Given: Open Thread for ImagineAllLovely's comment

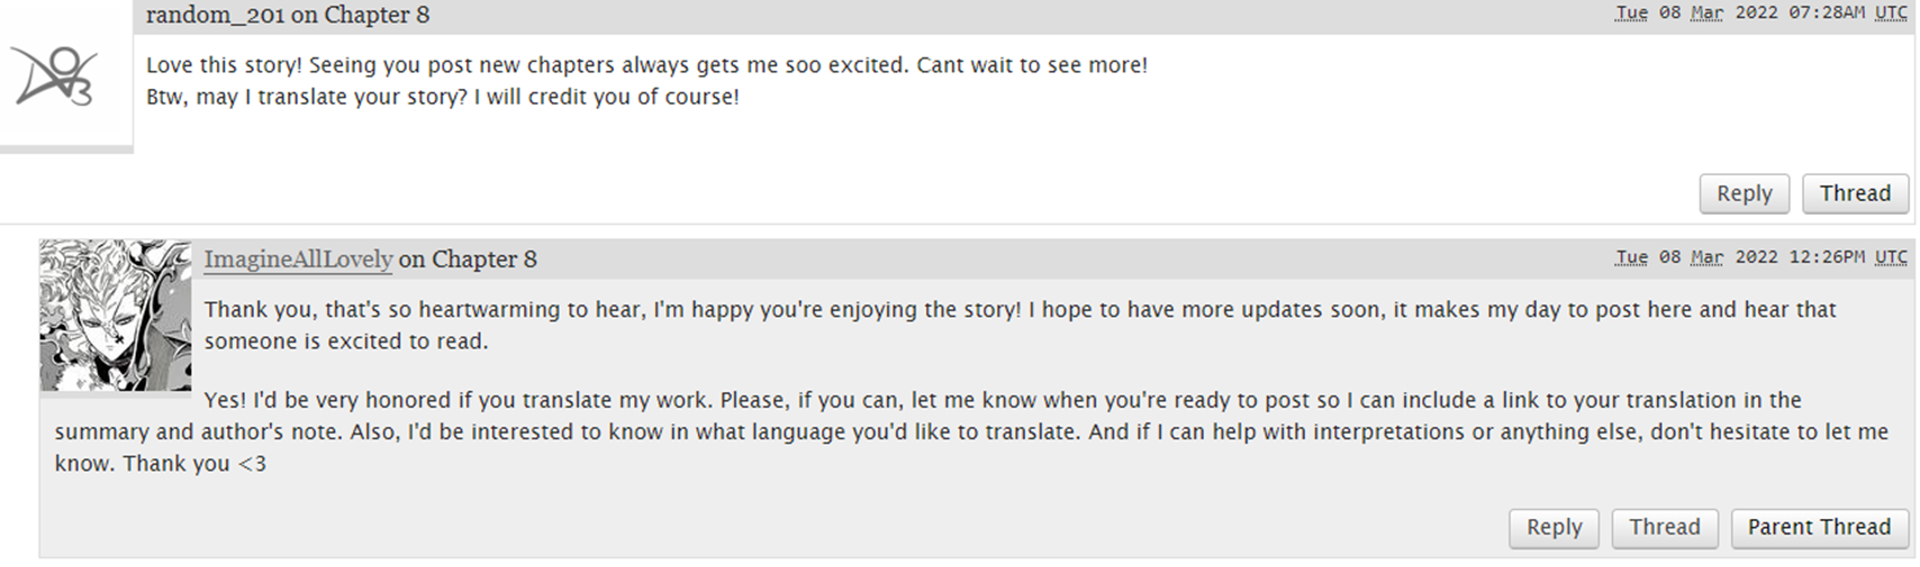Looking at the screenshot, I should [1664, 527].
